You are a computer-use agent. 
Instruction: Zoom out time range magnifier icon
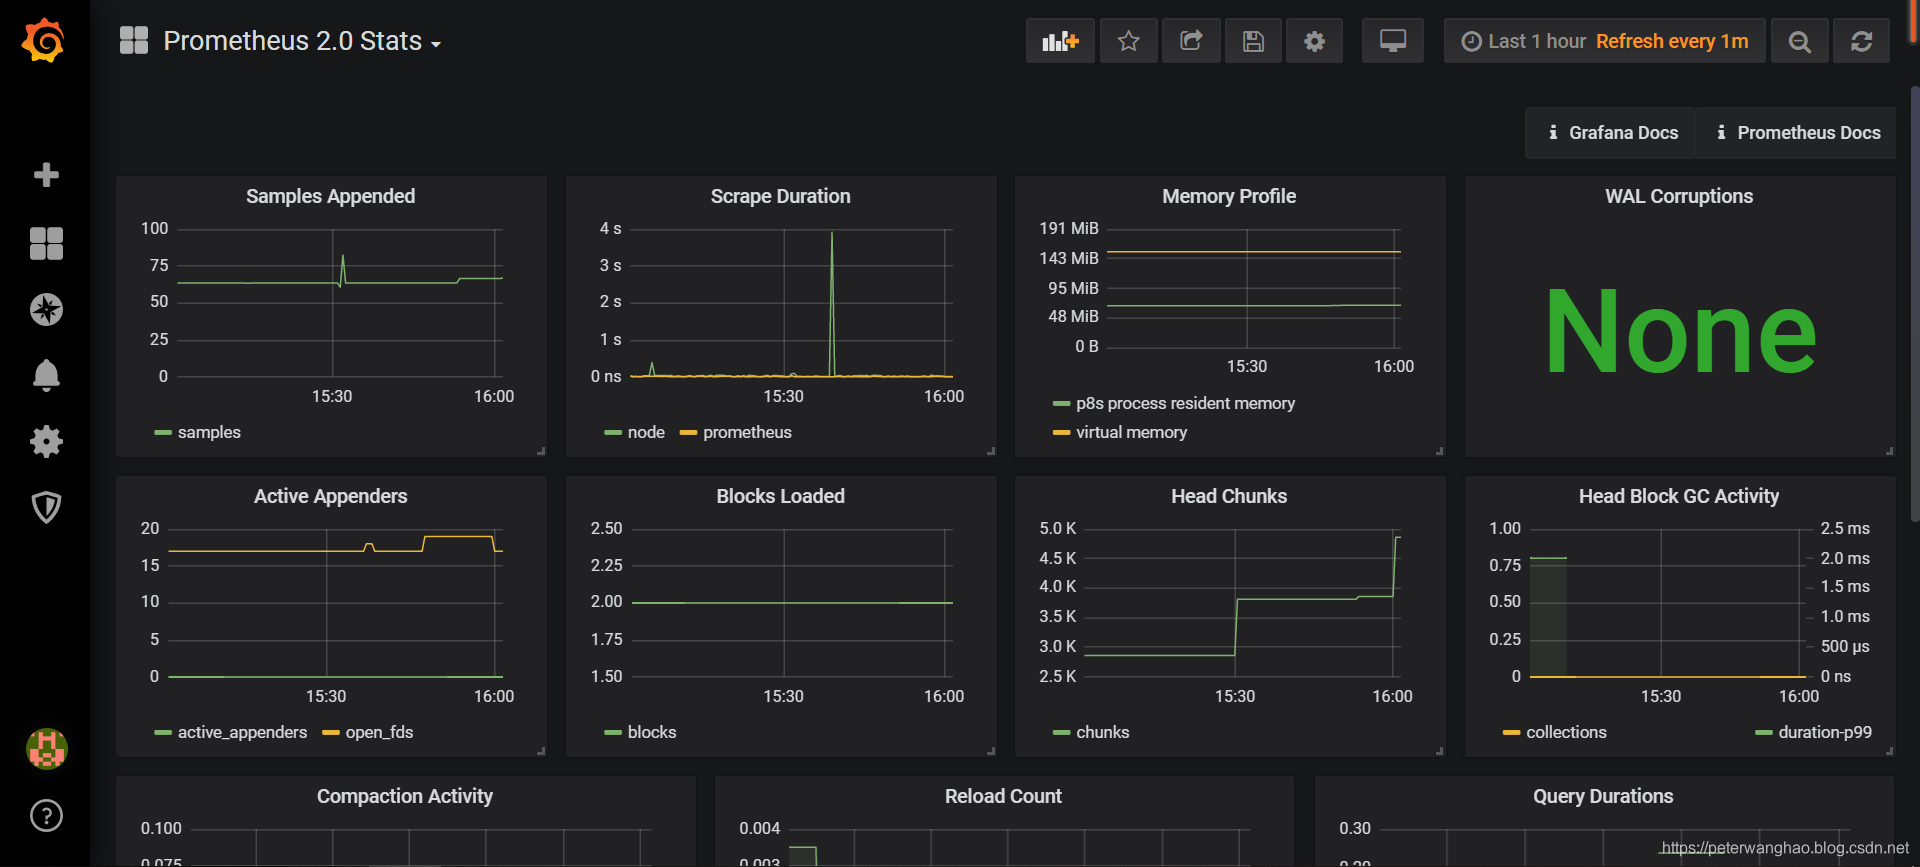pos(1799,41)
